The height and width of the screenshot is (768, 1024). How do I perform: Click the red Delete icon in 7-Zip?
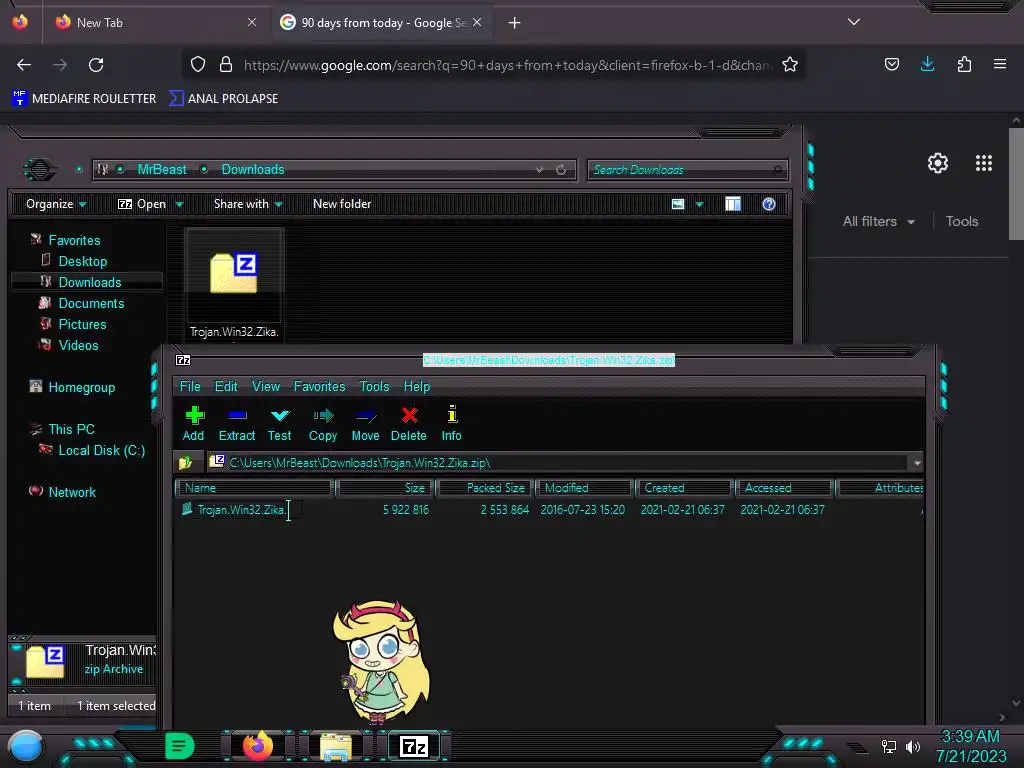coord(409,424)
